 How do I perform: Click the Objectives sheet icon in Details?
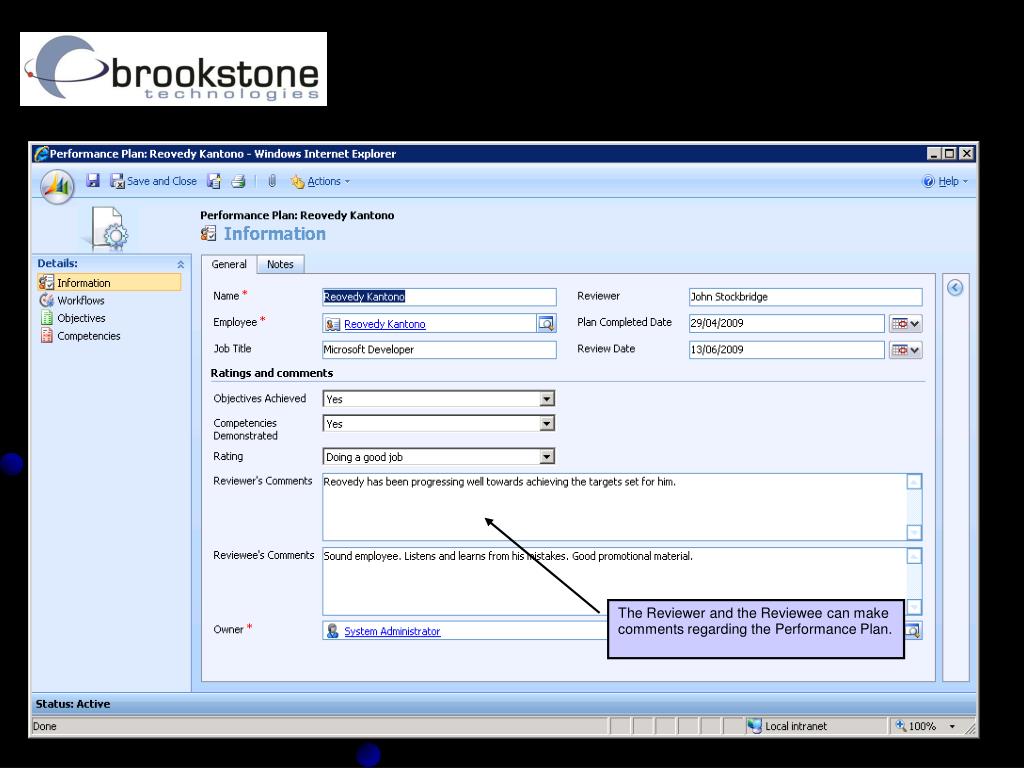46,318
